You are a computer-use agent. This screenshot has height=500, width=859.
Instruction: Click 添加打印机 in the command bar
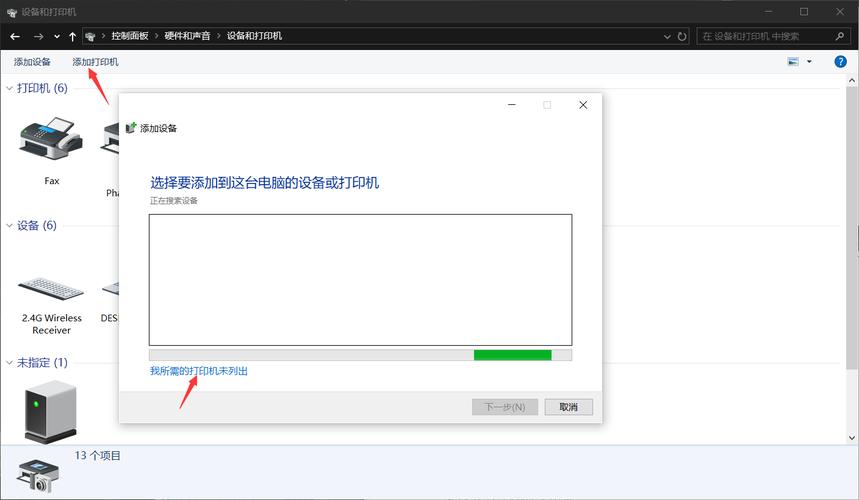click(95, 62)
